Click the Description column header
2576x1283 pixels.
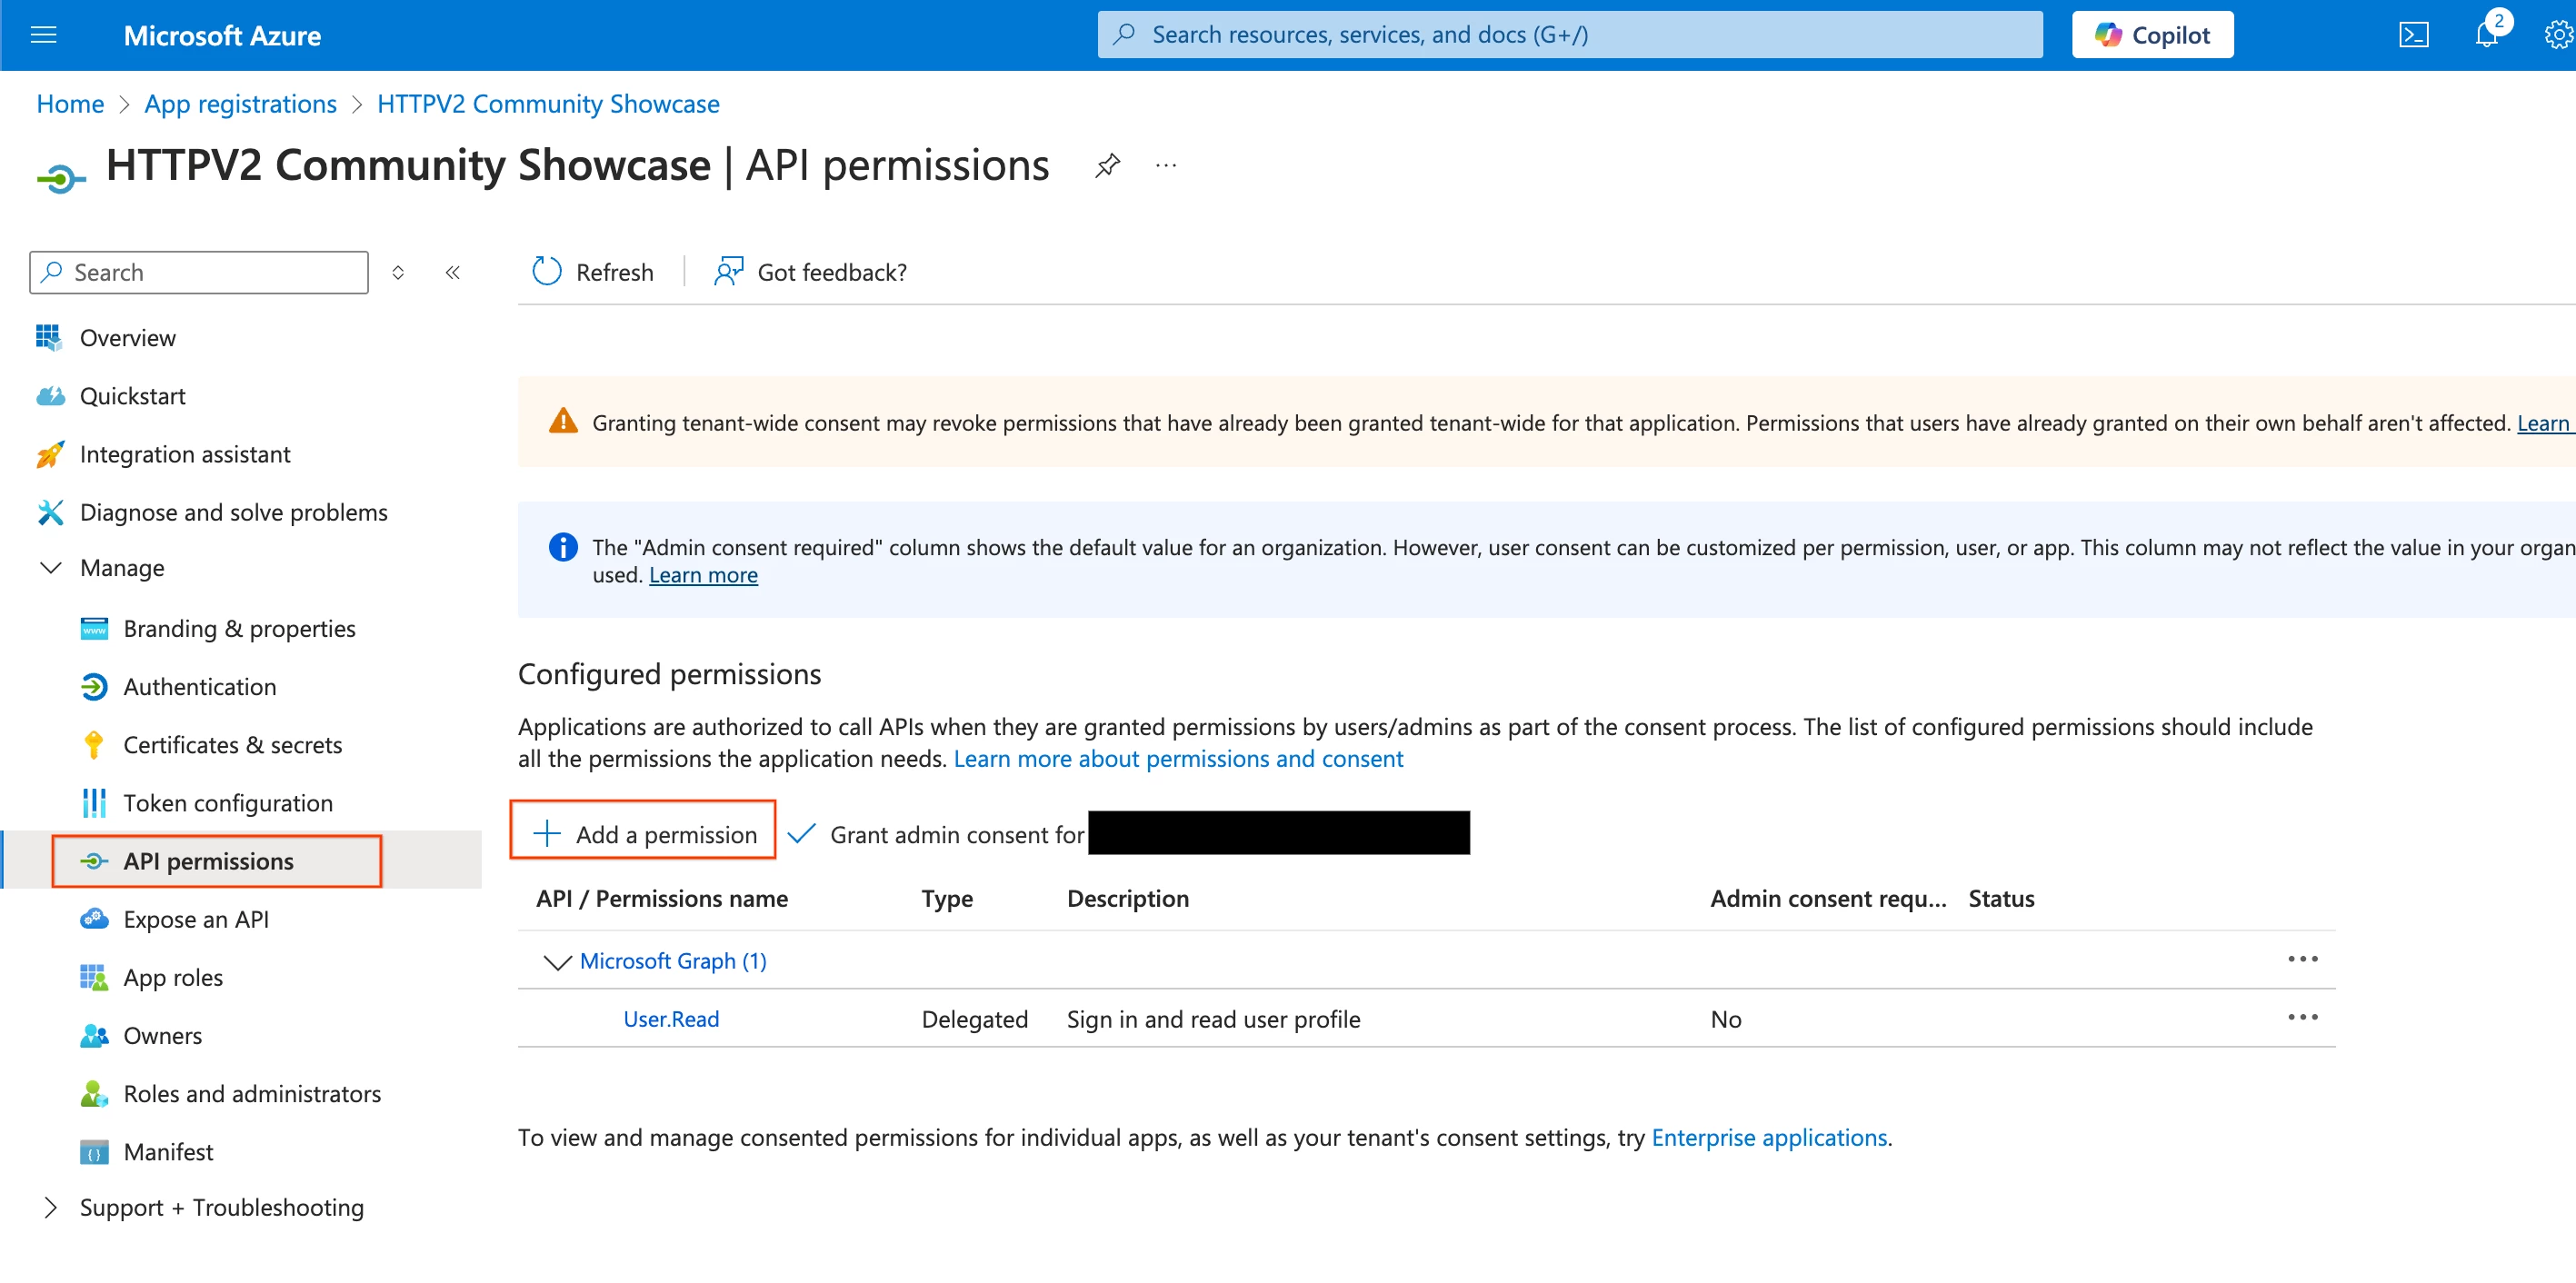1127,898
